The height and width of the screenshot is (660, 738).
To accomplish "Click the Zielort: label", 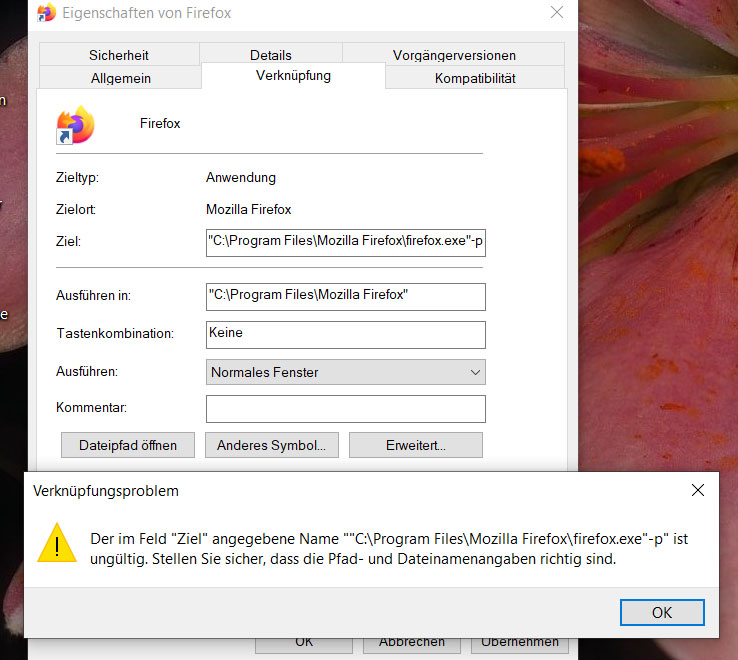I will pos(76,209).
